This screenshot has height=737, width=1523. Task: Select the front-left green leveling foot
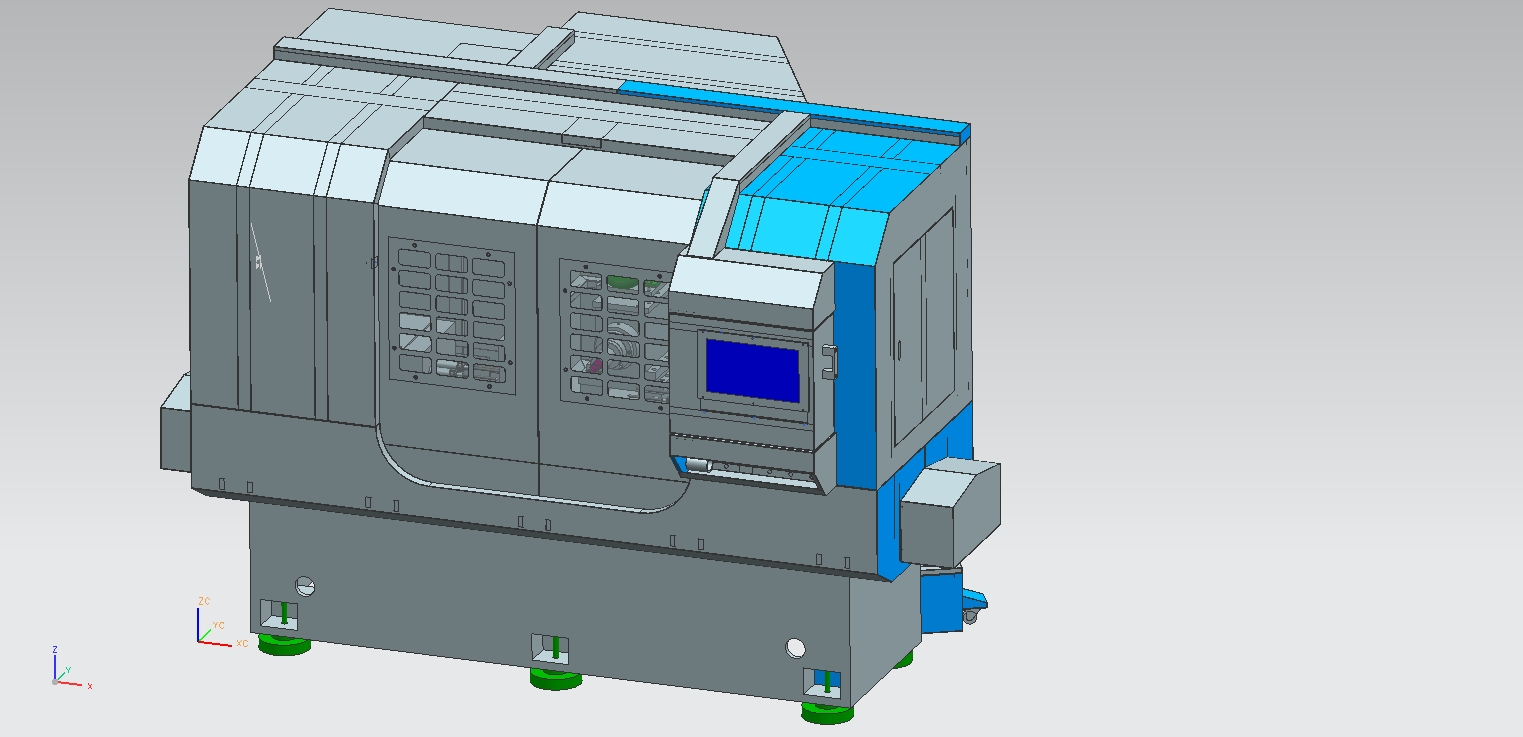[x=284, y=645]
